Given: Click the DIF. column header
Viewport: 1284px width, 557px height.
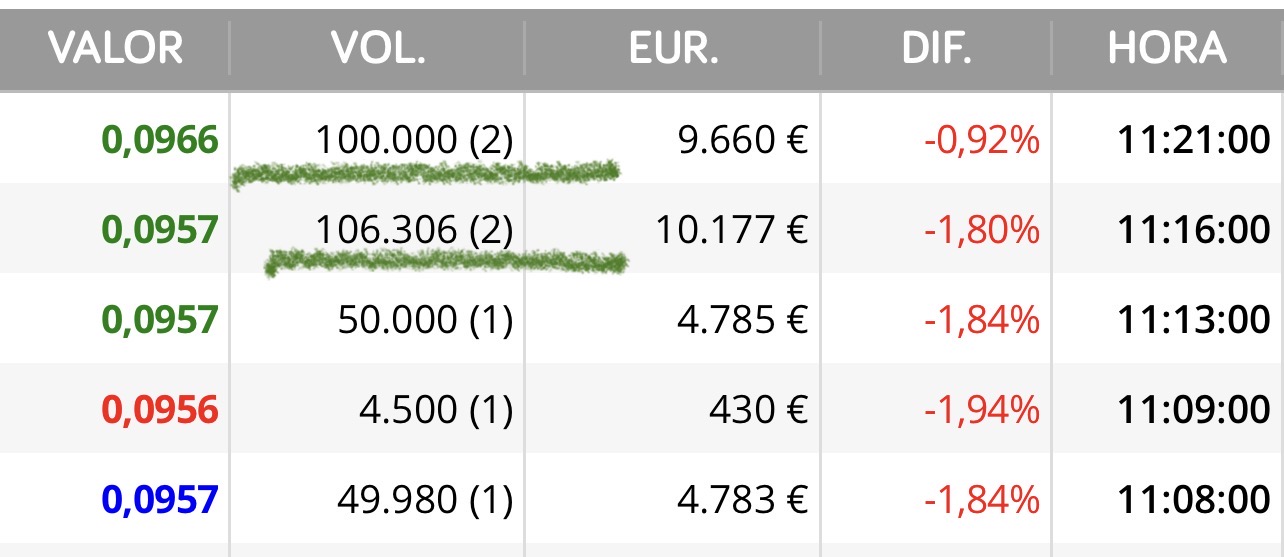Looking at the screenshot, I should click(935, 48).
